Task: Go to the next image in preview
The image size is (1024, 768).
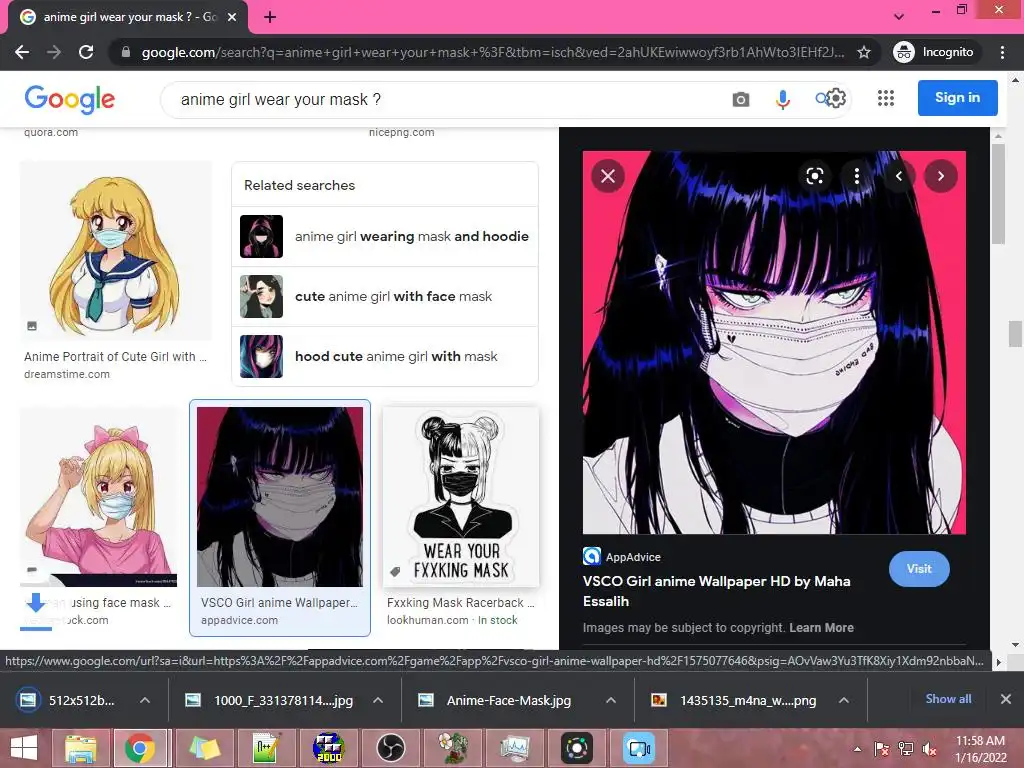Action: point(941,176)
